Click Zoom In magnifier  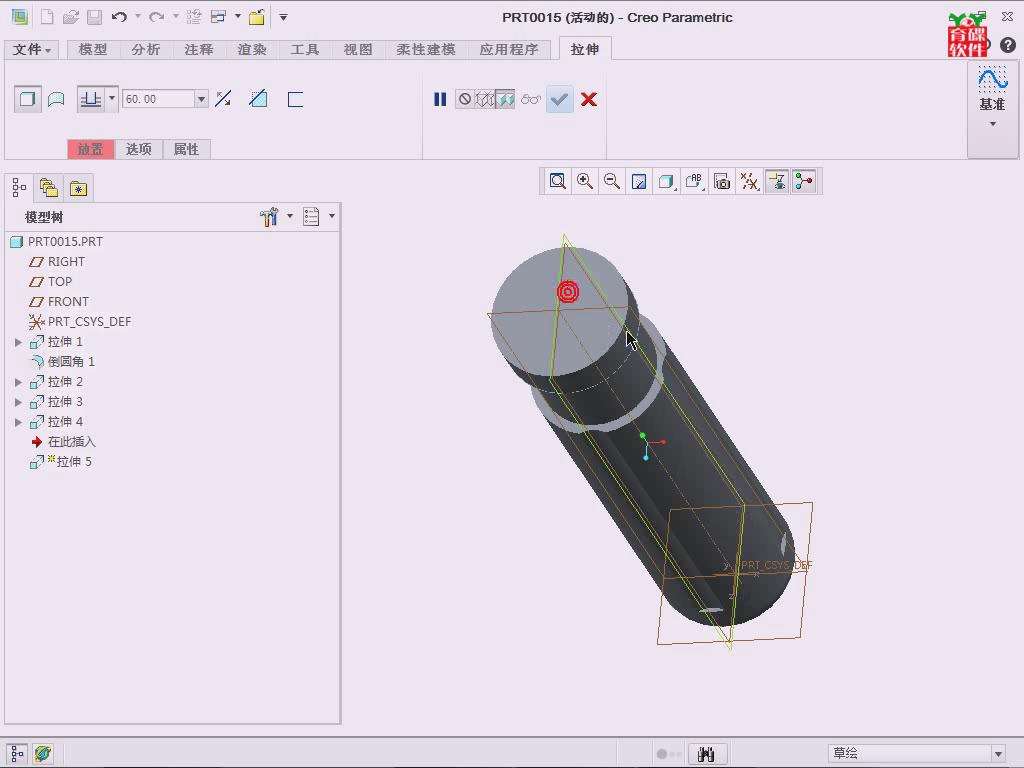coord(584,181)
